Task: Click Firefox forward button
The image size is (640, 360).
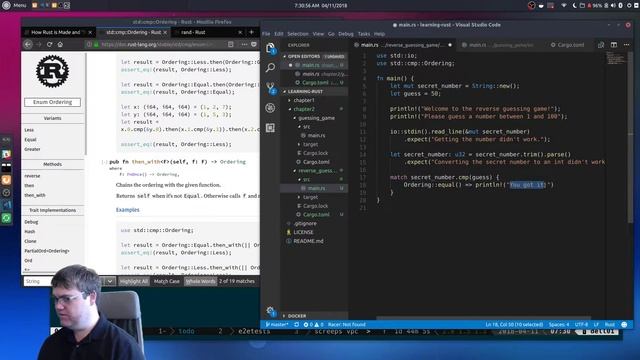Action: pyautogui.click(x=39, y=44)
